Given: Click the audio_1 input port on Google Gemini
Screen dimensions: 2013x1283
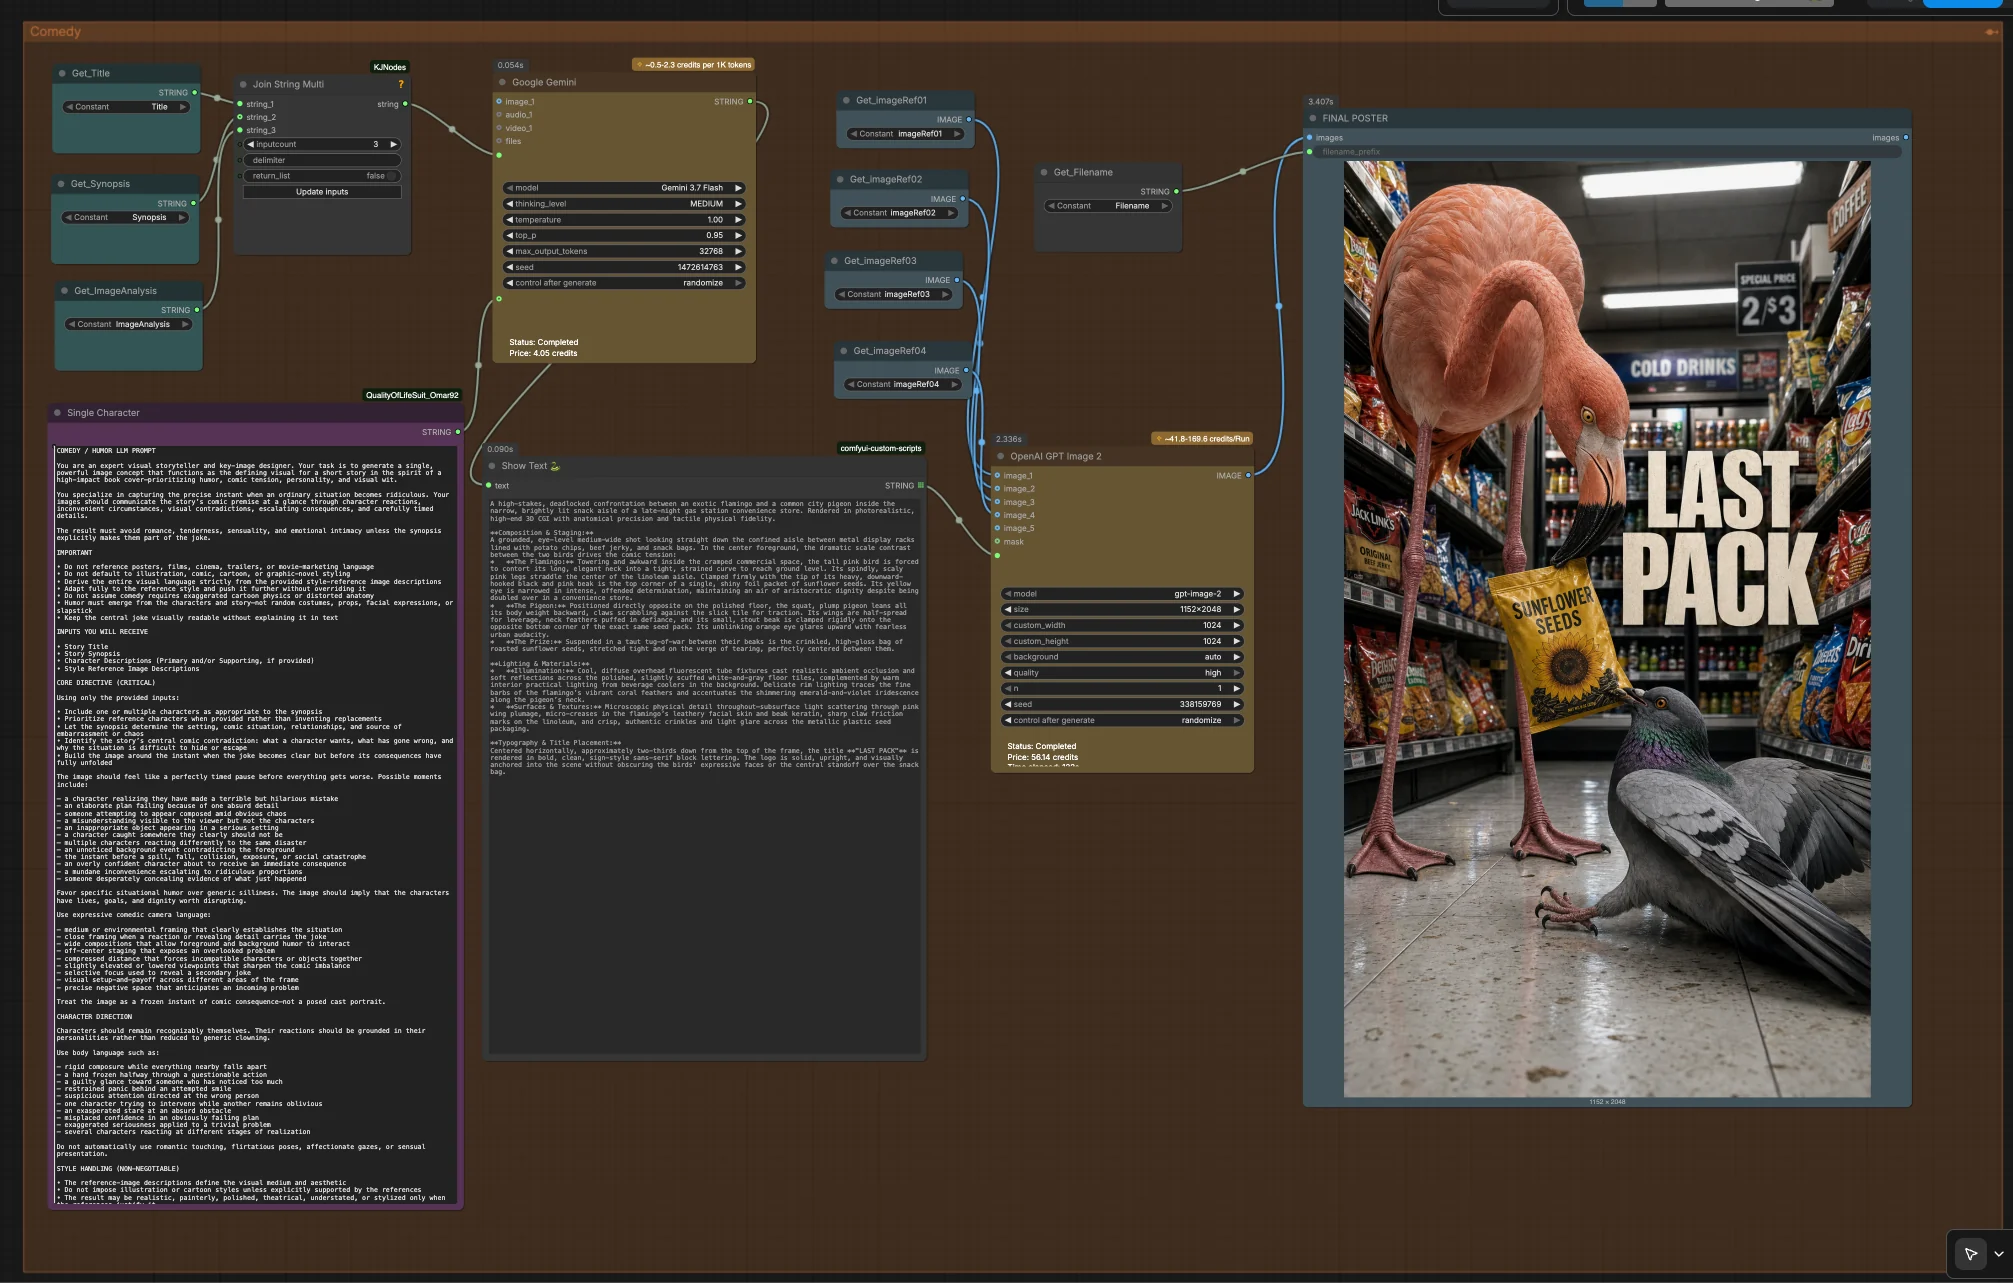Looking at the screenshot, I should 499,115.
